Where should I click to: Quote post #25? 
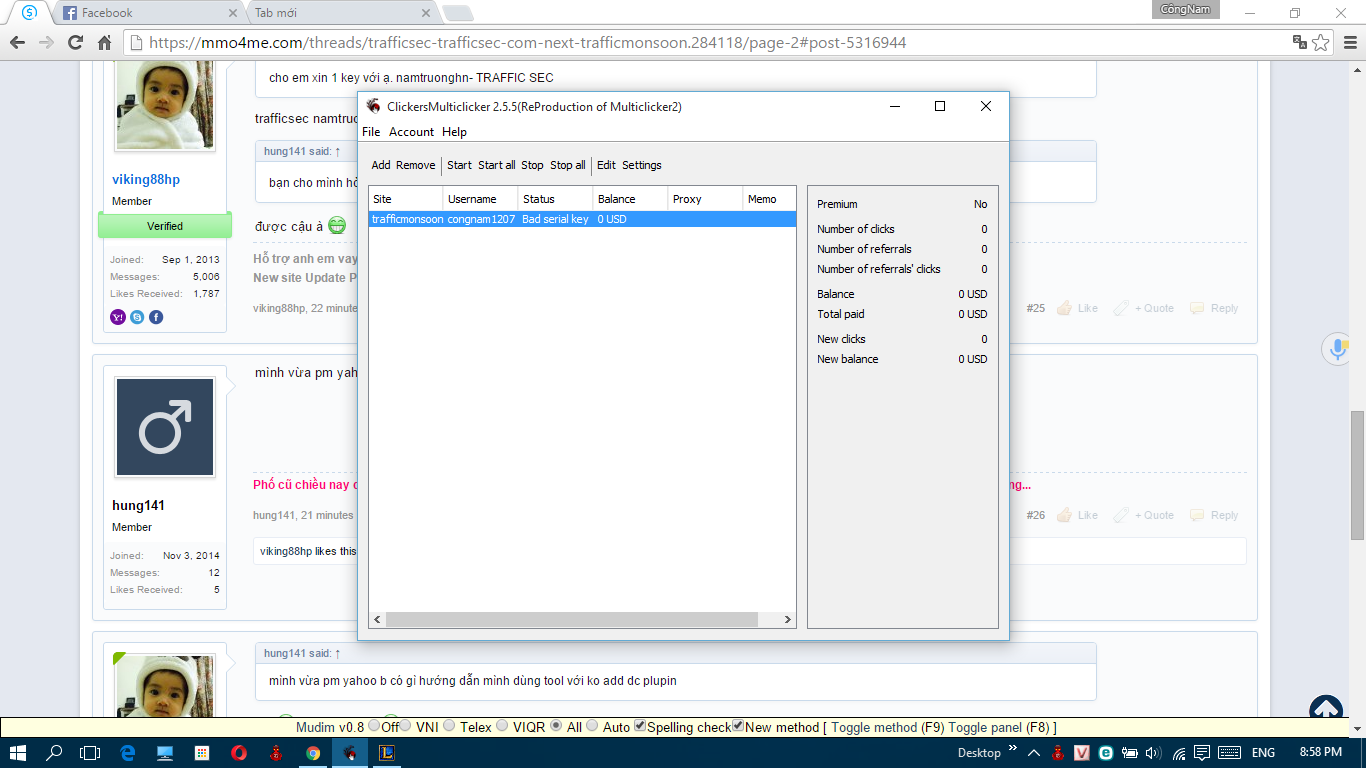click(1144, 308)
